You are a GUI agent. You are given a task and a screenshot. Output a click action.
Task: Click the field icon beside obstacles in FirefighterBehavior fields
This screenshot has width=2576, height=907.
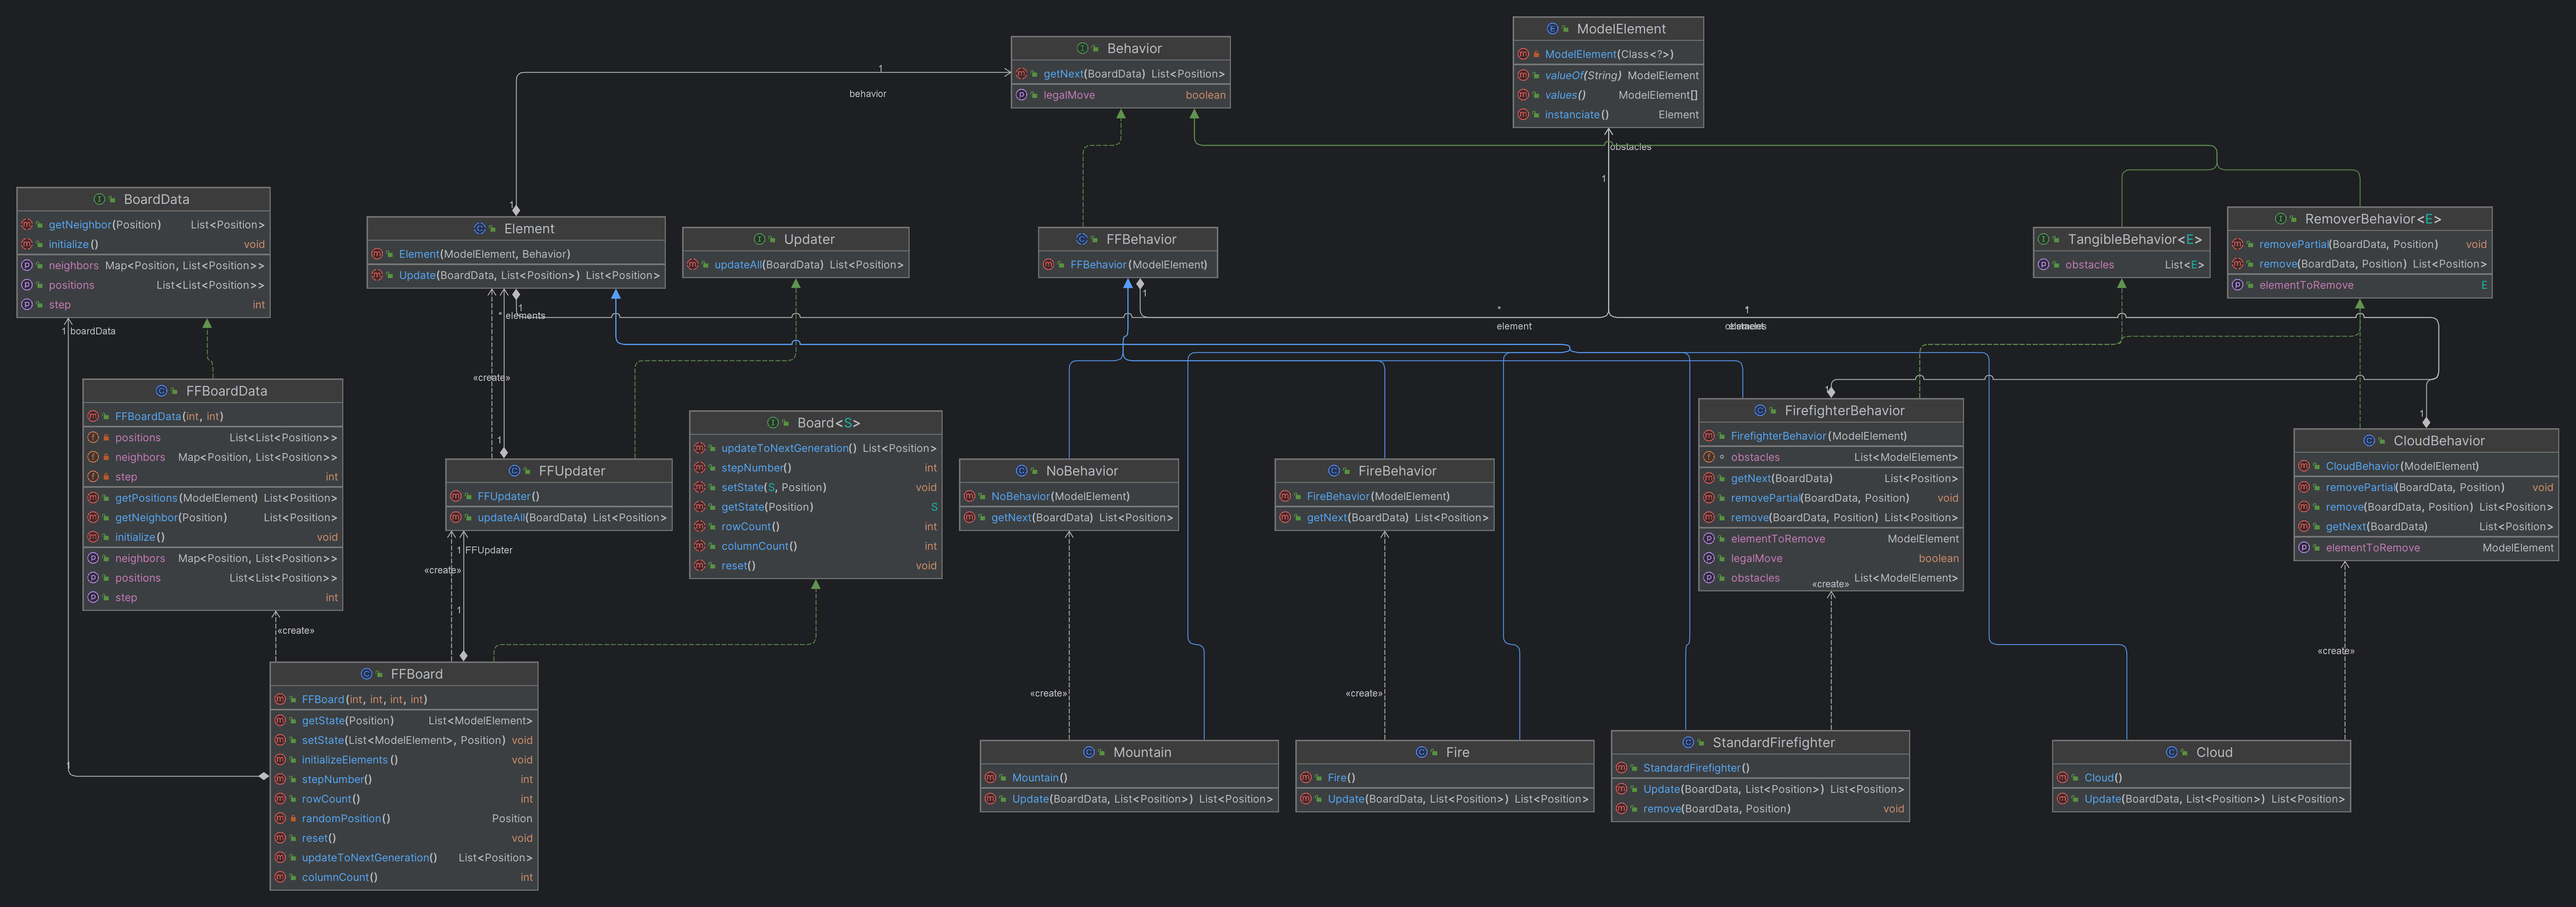point(1709,457)
